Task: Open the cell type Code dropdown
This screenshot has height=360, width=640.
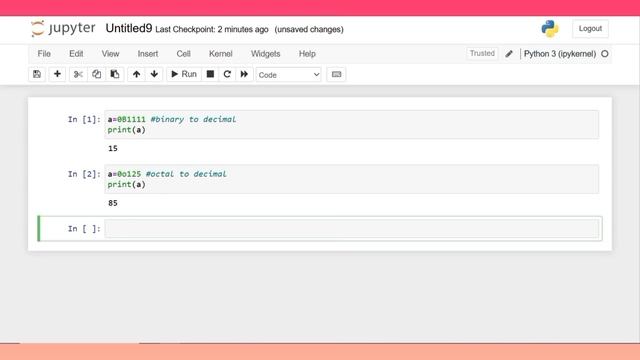Action: (289, 75)
